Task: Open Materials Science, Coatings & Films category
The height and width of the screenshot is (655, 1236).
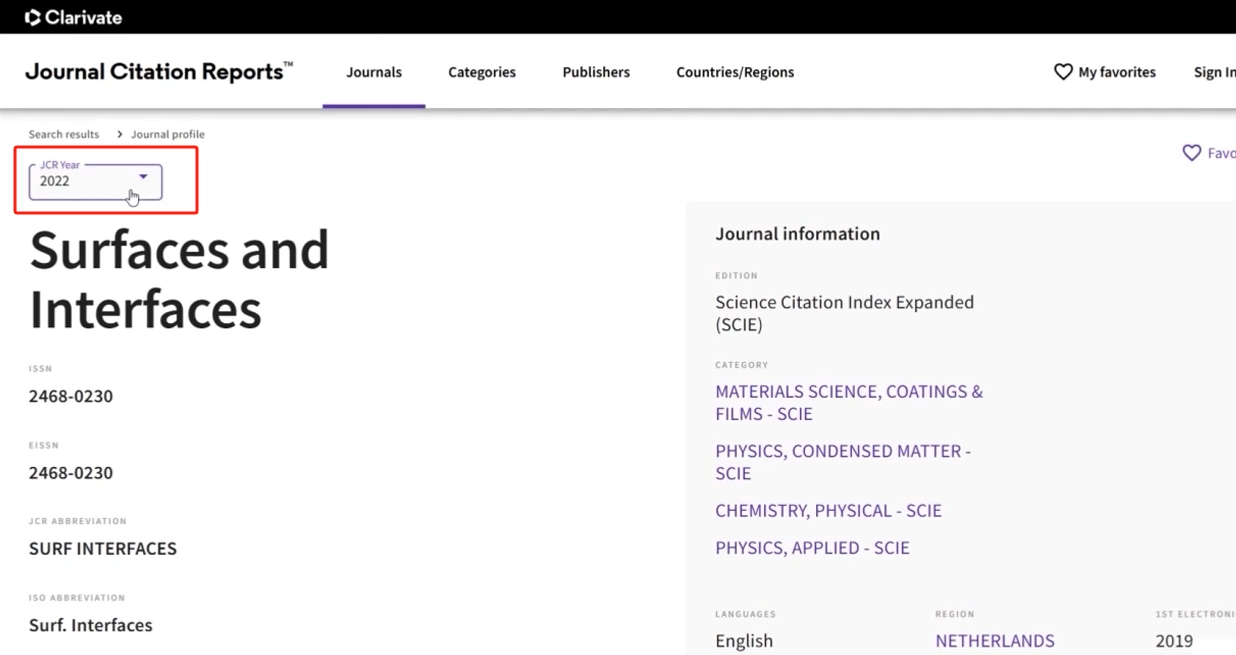Action: coord(849,402)
